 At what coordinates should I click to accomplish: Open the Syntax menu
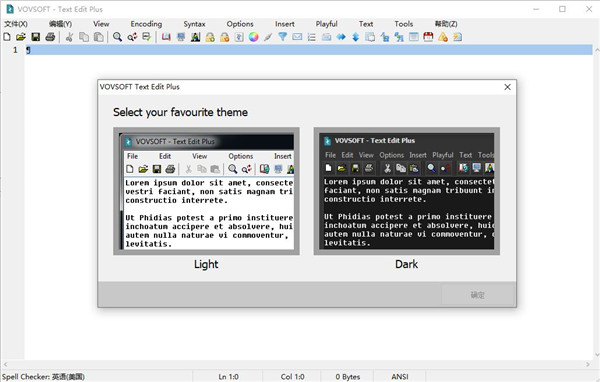coord(194,24)
